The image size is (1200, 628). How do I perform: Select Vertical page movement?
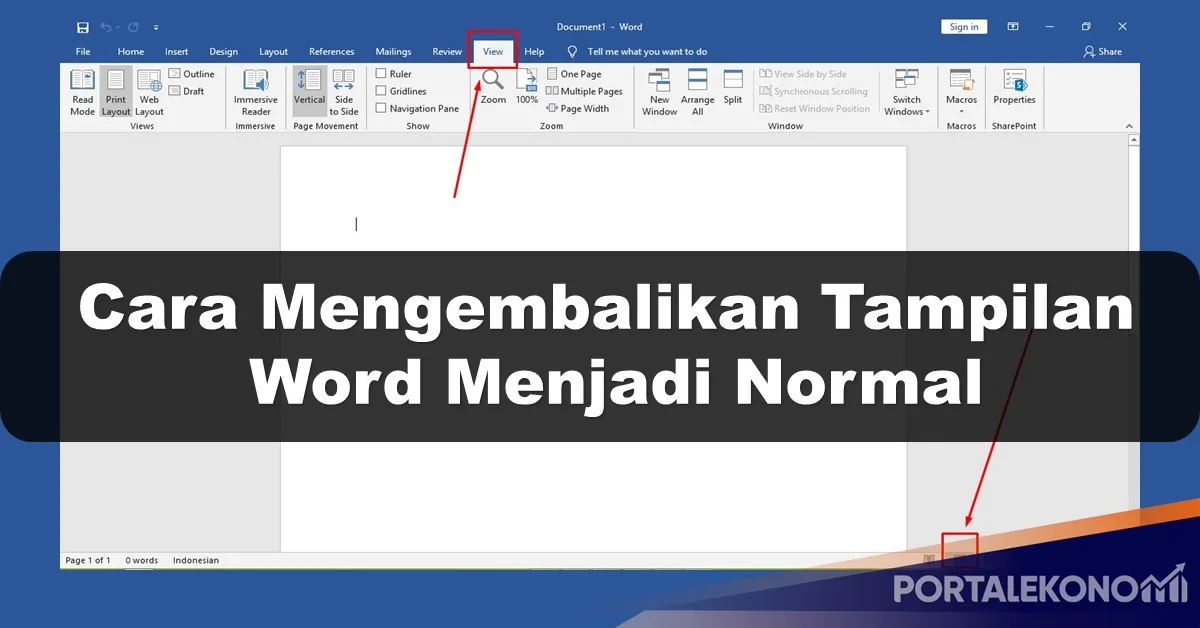[309, 92]
